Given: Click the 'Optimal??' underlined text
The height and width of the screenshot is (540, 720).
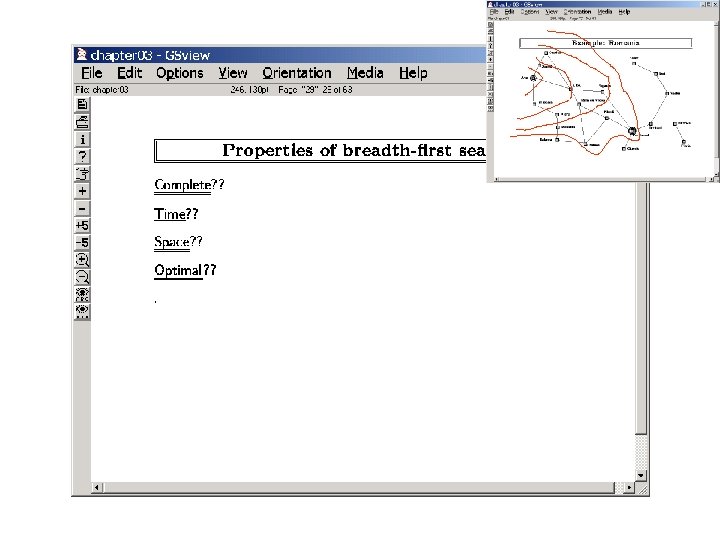Looking at the screenshot, I should (x=185, y=270).
